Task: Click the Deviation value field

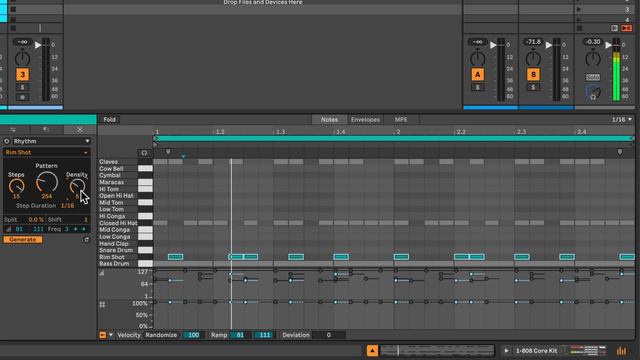Action: tap(329, 335)
